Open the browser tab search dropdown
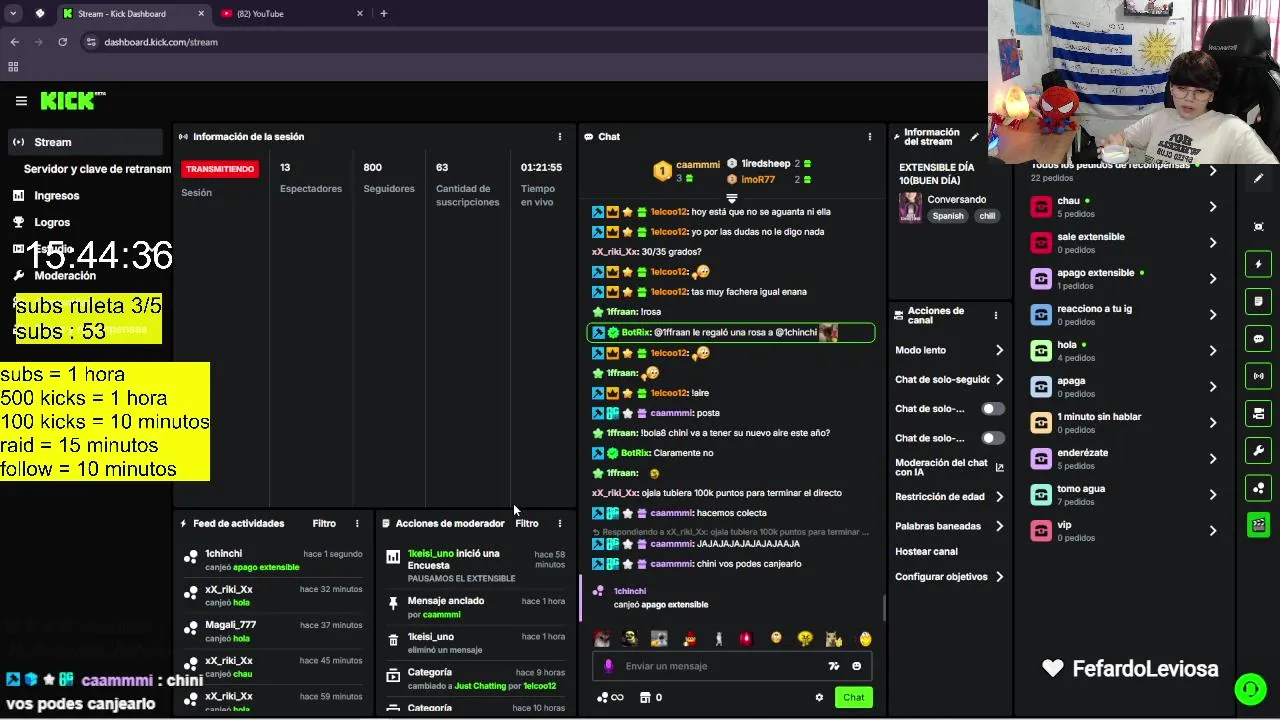Image resolution: width=1280 pixels, height=720 pixels. 13,14
